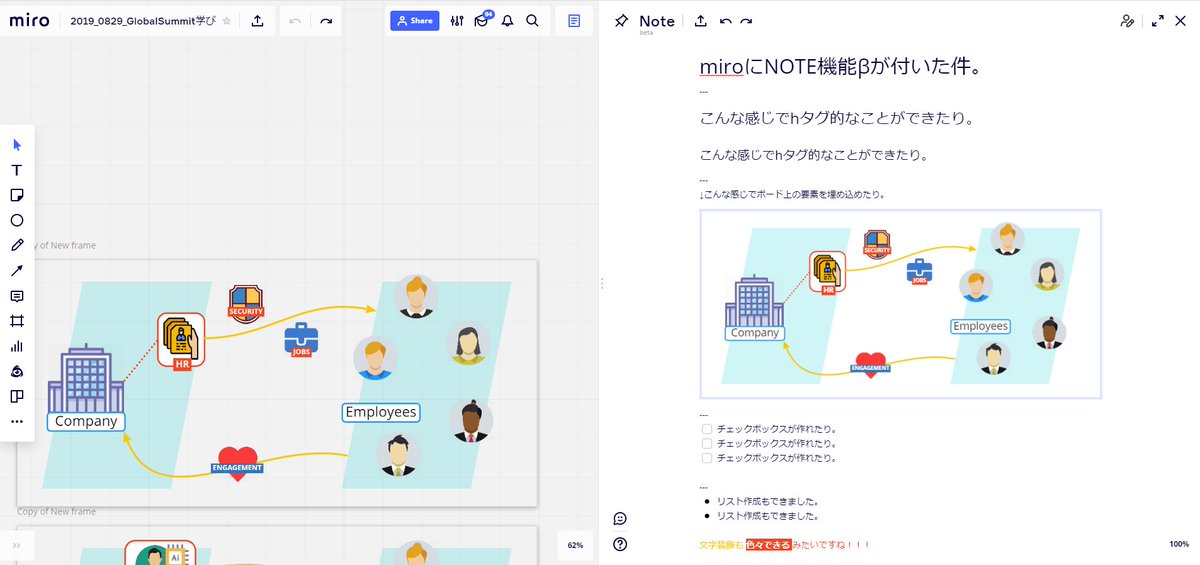Open the Kanban template tool
The image size is (1200, 565).
(17, 396)
